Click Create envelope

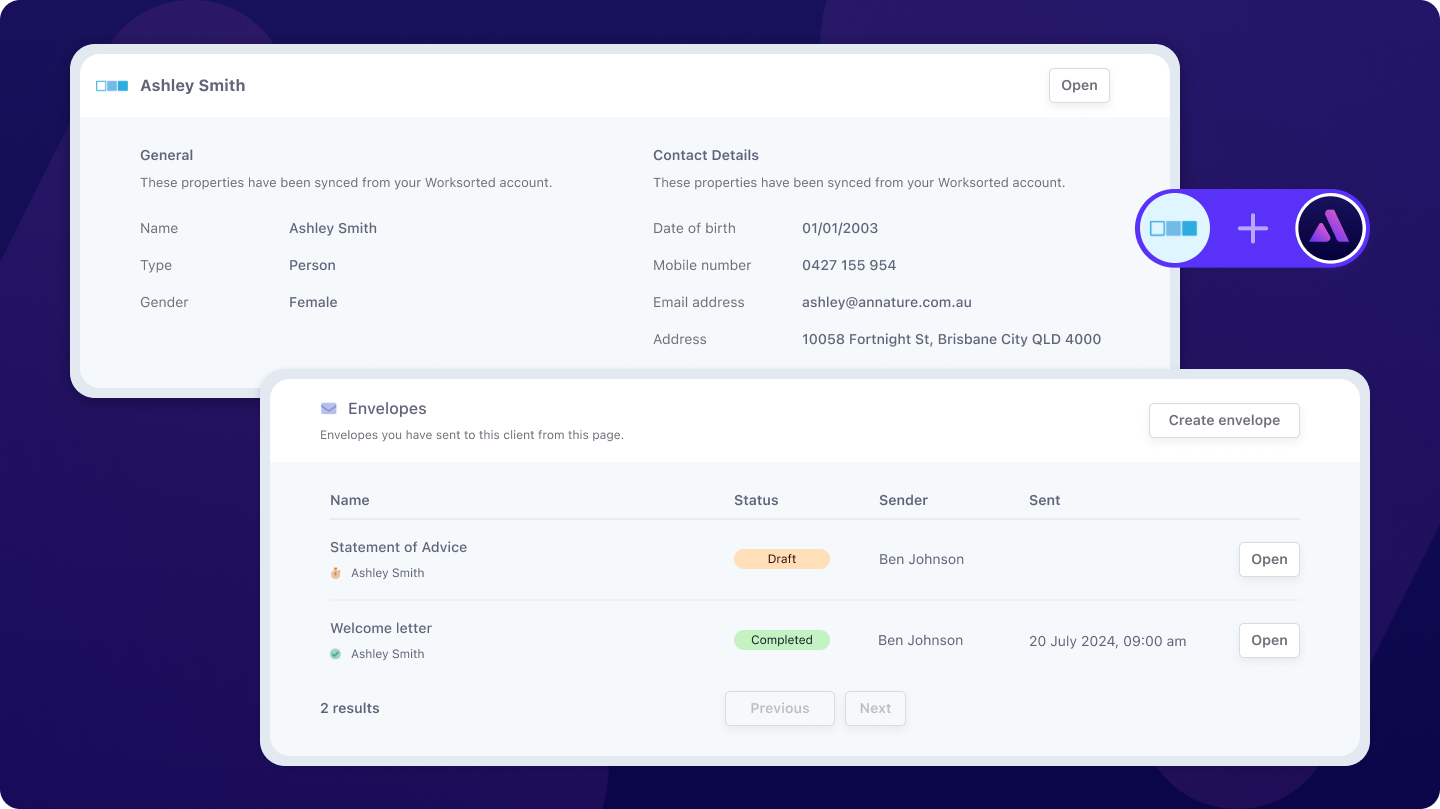(x=1224, y=420)
